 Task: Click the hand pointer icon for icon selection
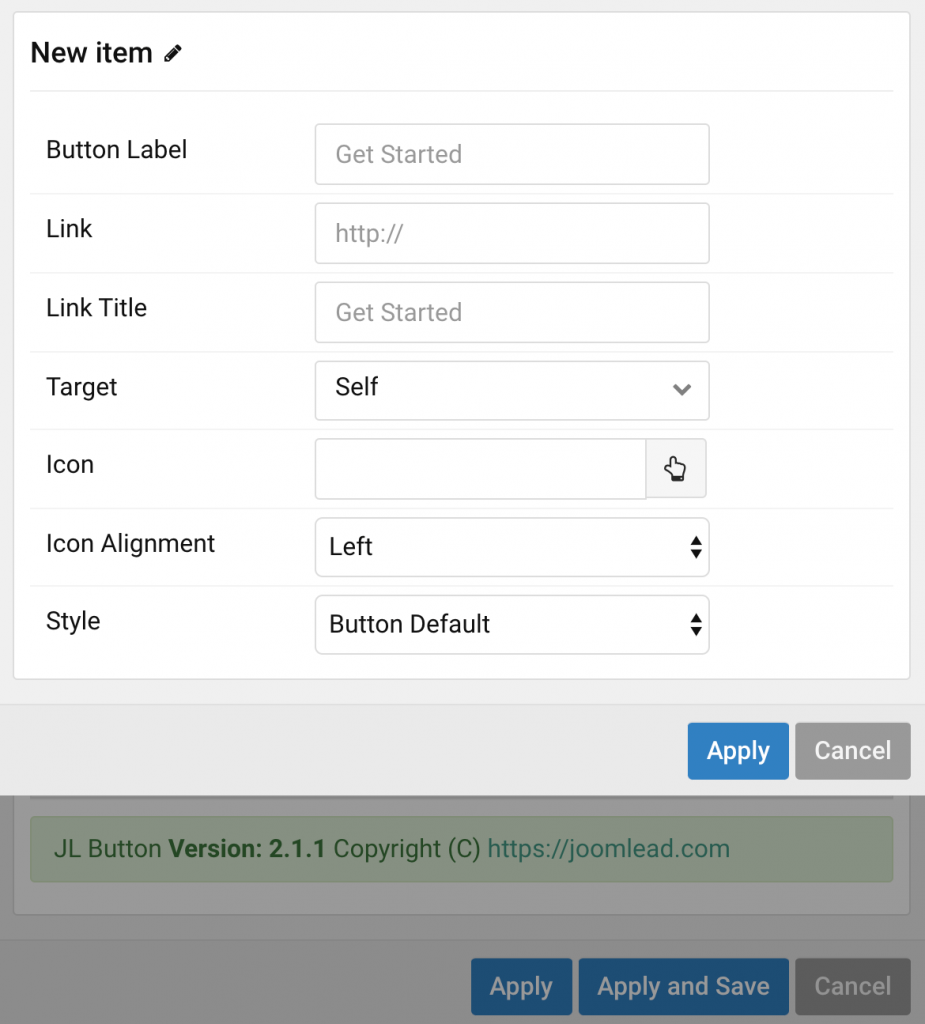coord(676,468)
